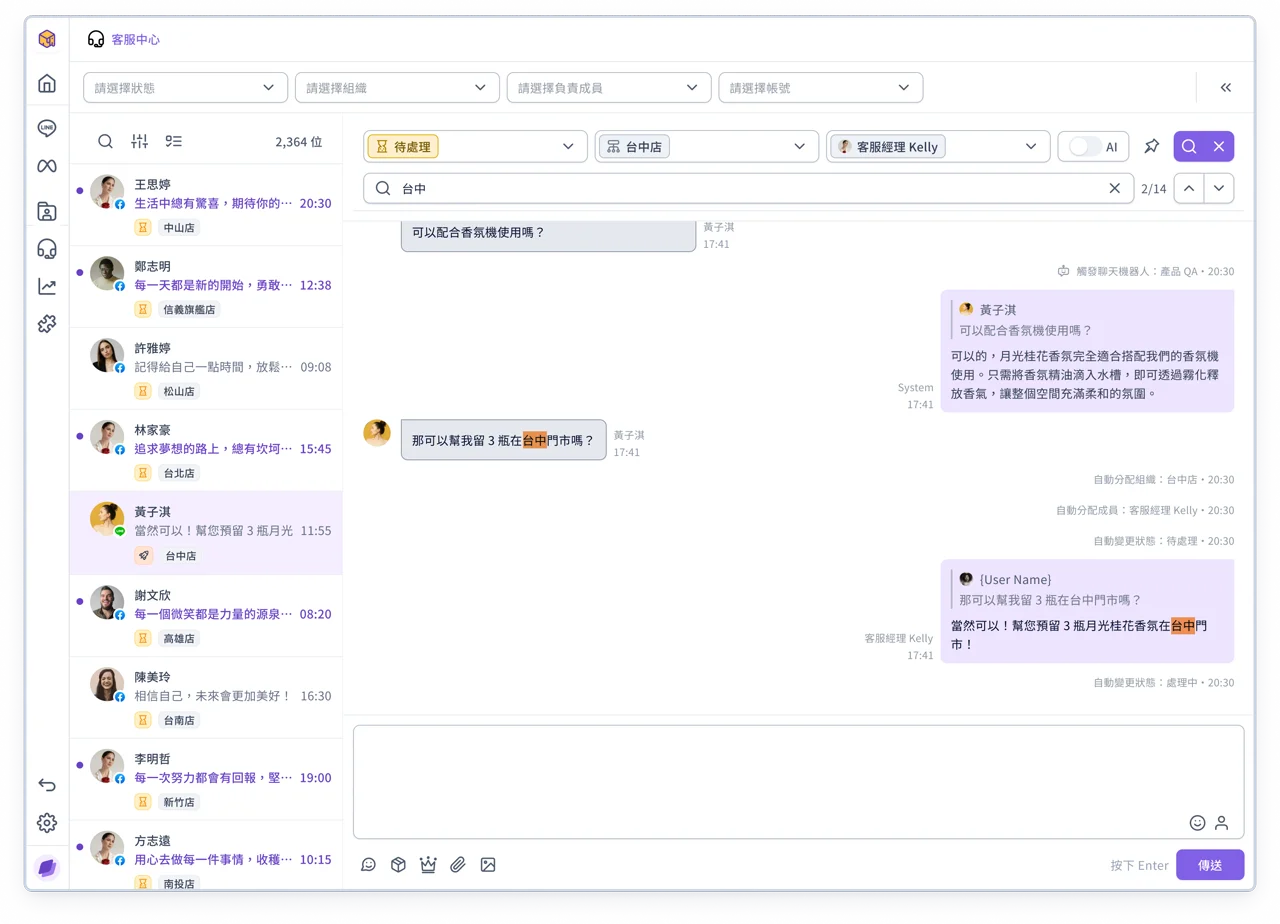Select the 王思婷 conversation
Image resolution: width=1280 pixels, height=924 pixels.
tap(206, 205)
